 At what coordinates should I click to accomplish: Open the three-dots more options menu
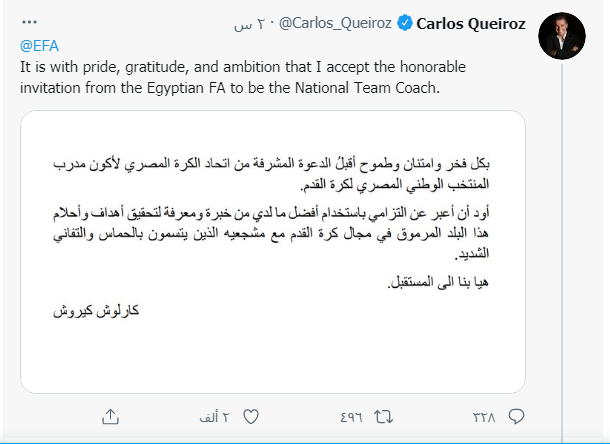(30, 24)
